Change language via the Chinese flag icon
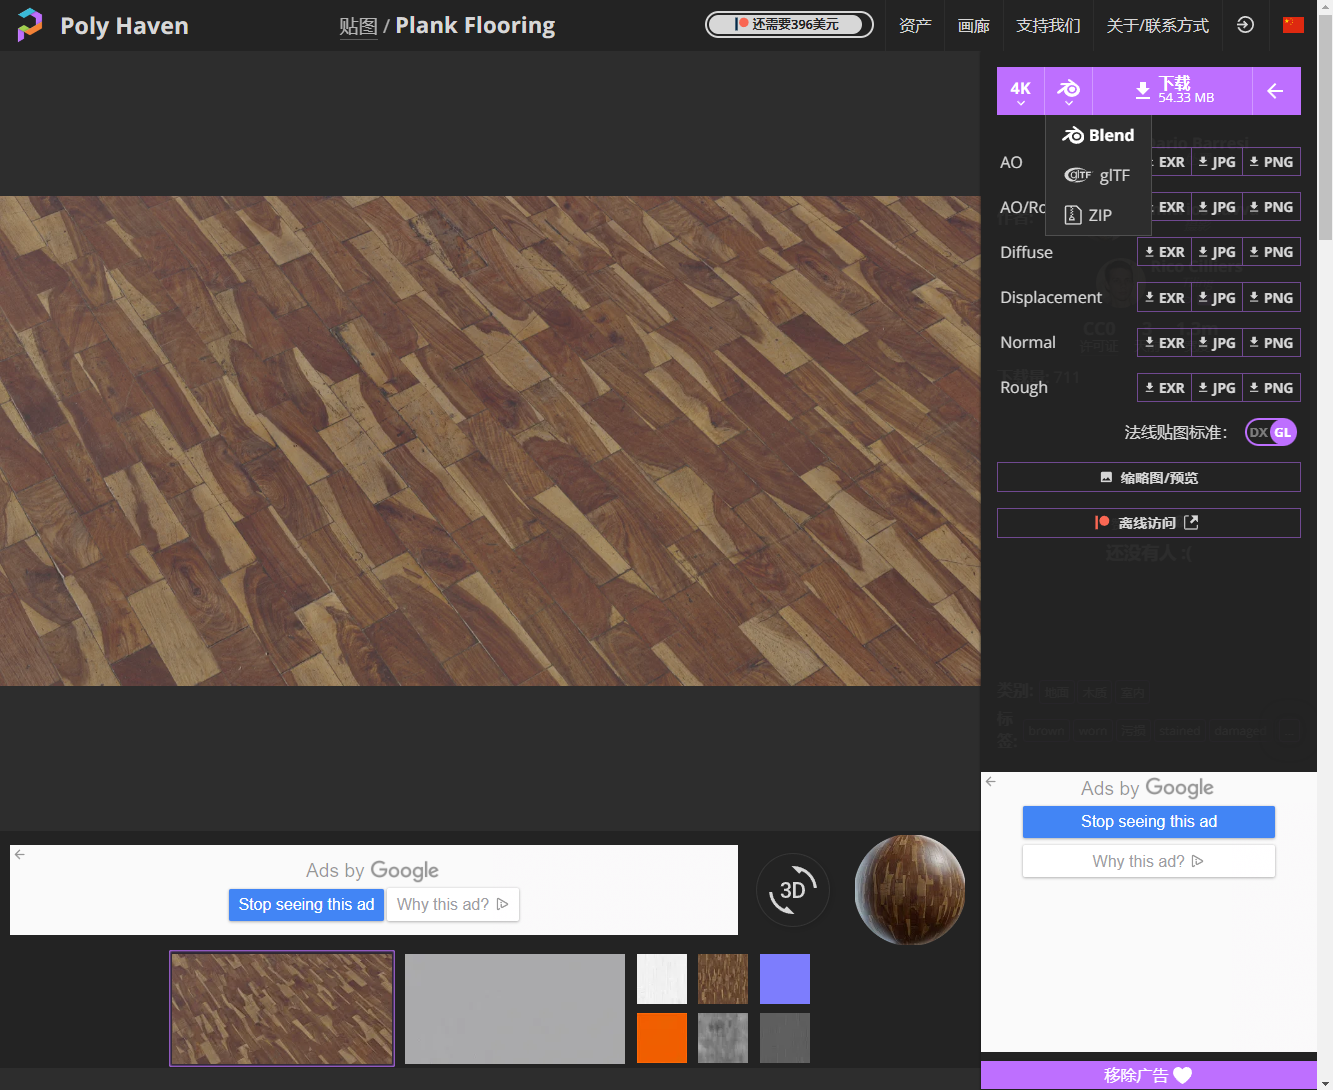Image resolution: width=1333 pixels, height=1090 pixels. coord(1293,25)
